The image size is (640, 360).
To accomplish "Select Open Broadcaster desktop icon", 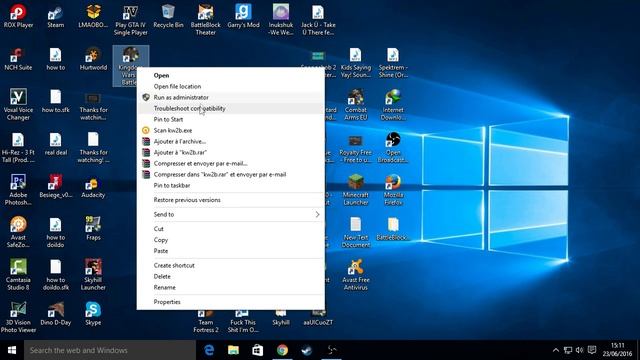I will tap(393, 147).
